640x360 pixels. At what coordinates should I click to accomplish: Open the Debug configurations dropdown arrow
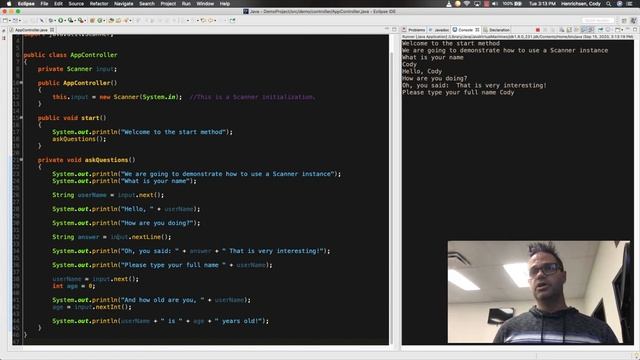[55, 20]
